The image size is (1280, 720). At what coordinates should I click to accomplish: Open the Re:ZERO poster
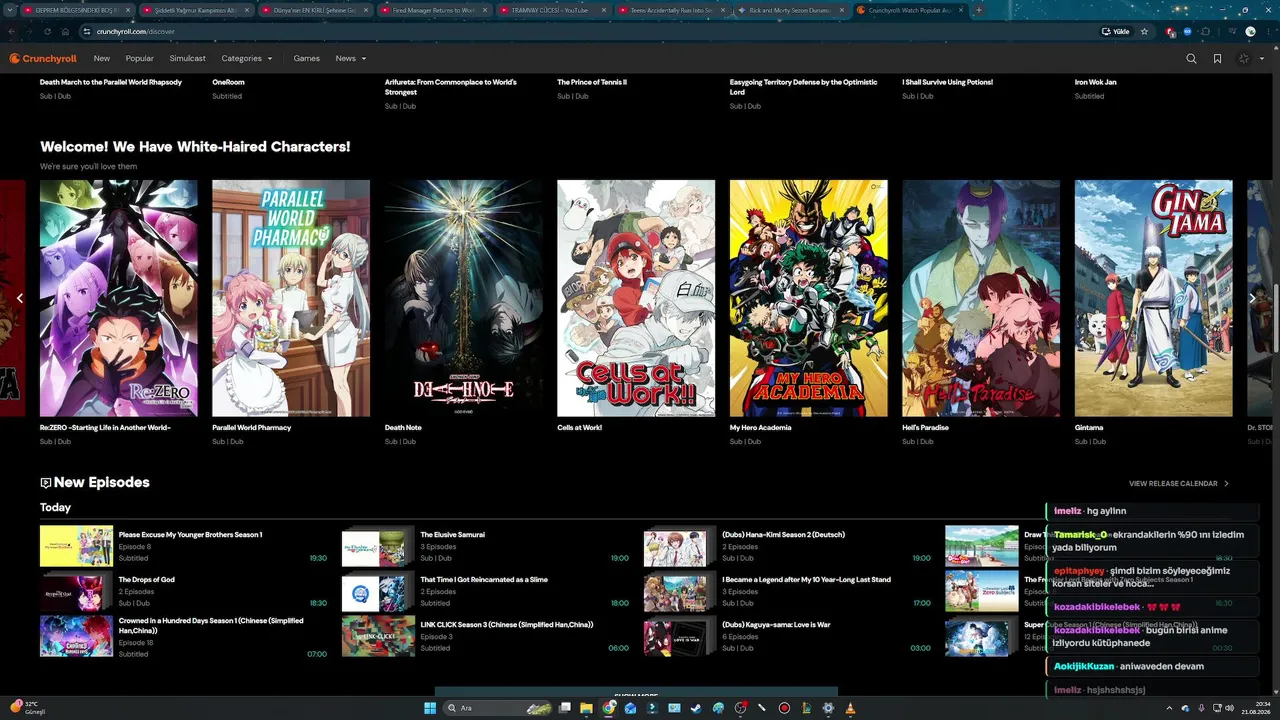(119, 298)
